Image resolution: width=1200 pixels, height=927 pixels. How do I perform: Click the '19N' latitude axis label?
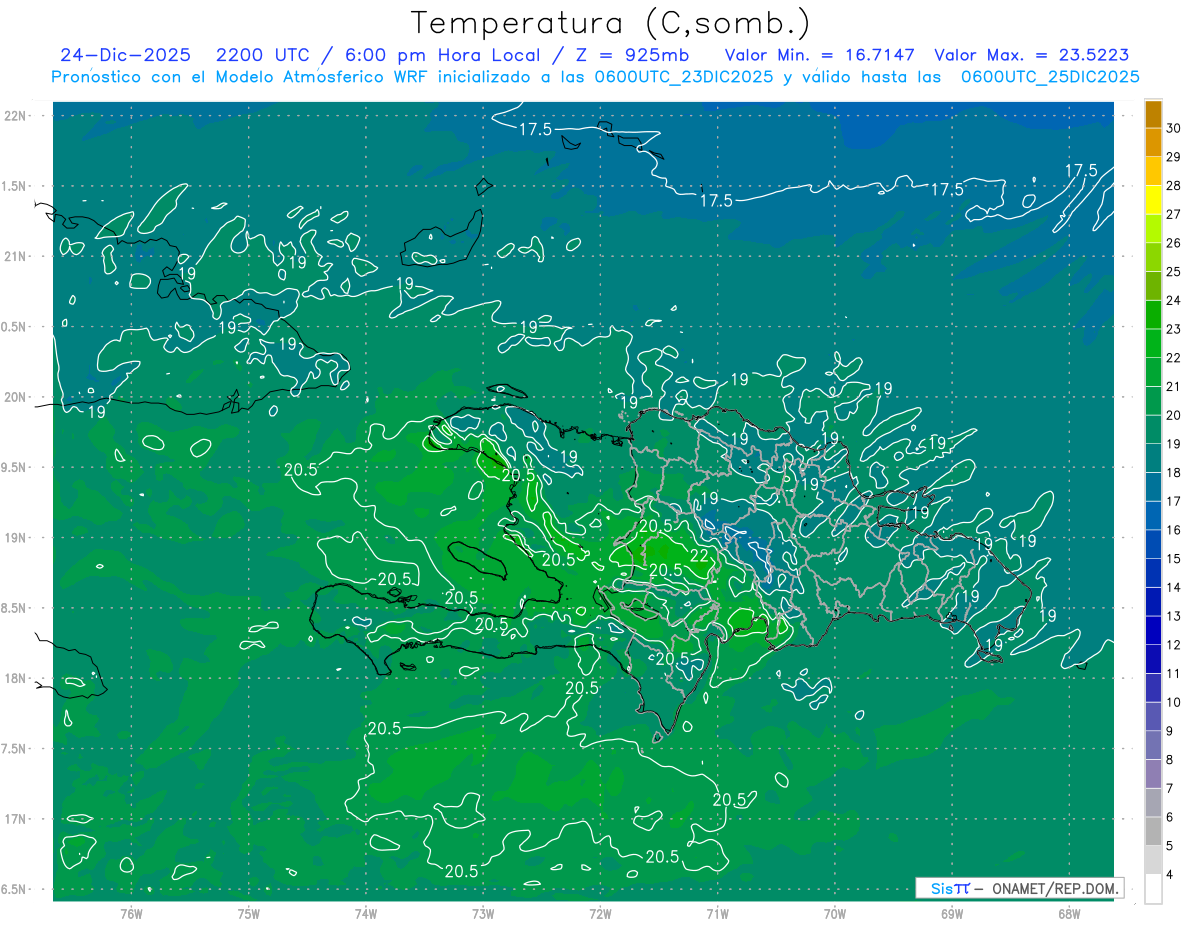point(15,537)
